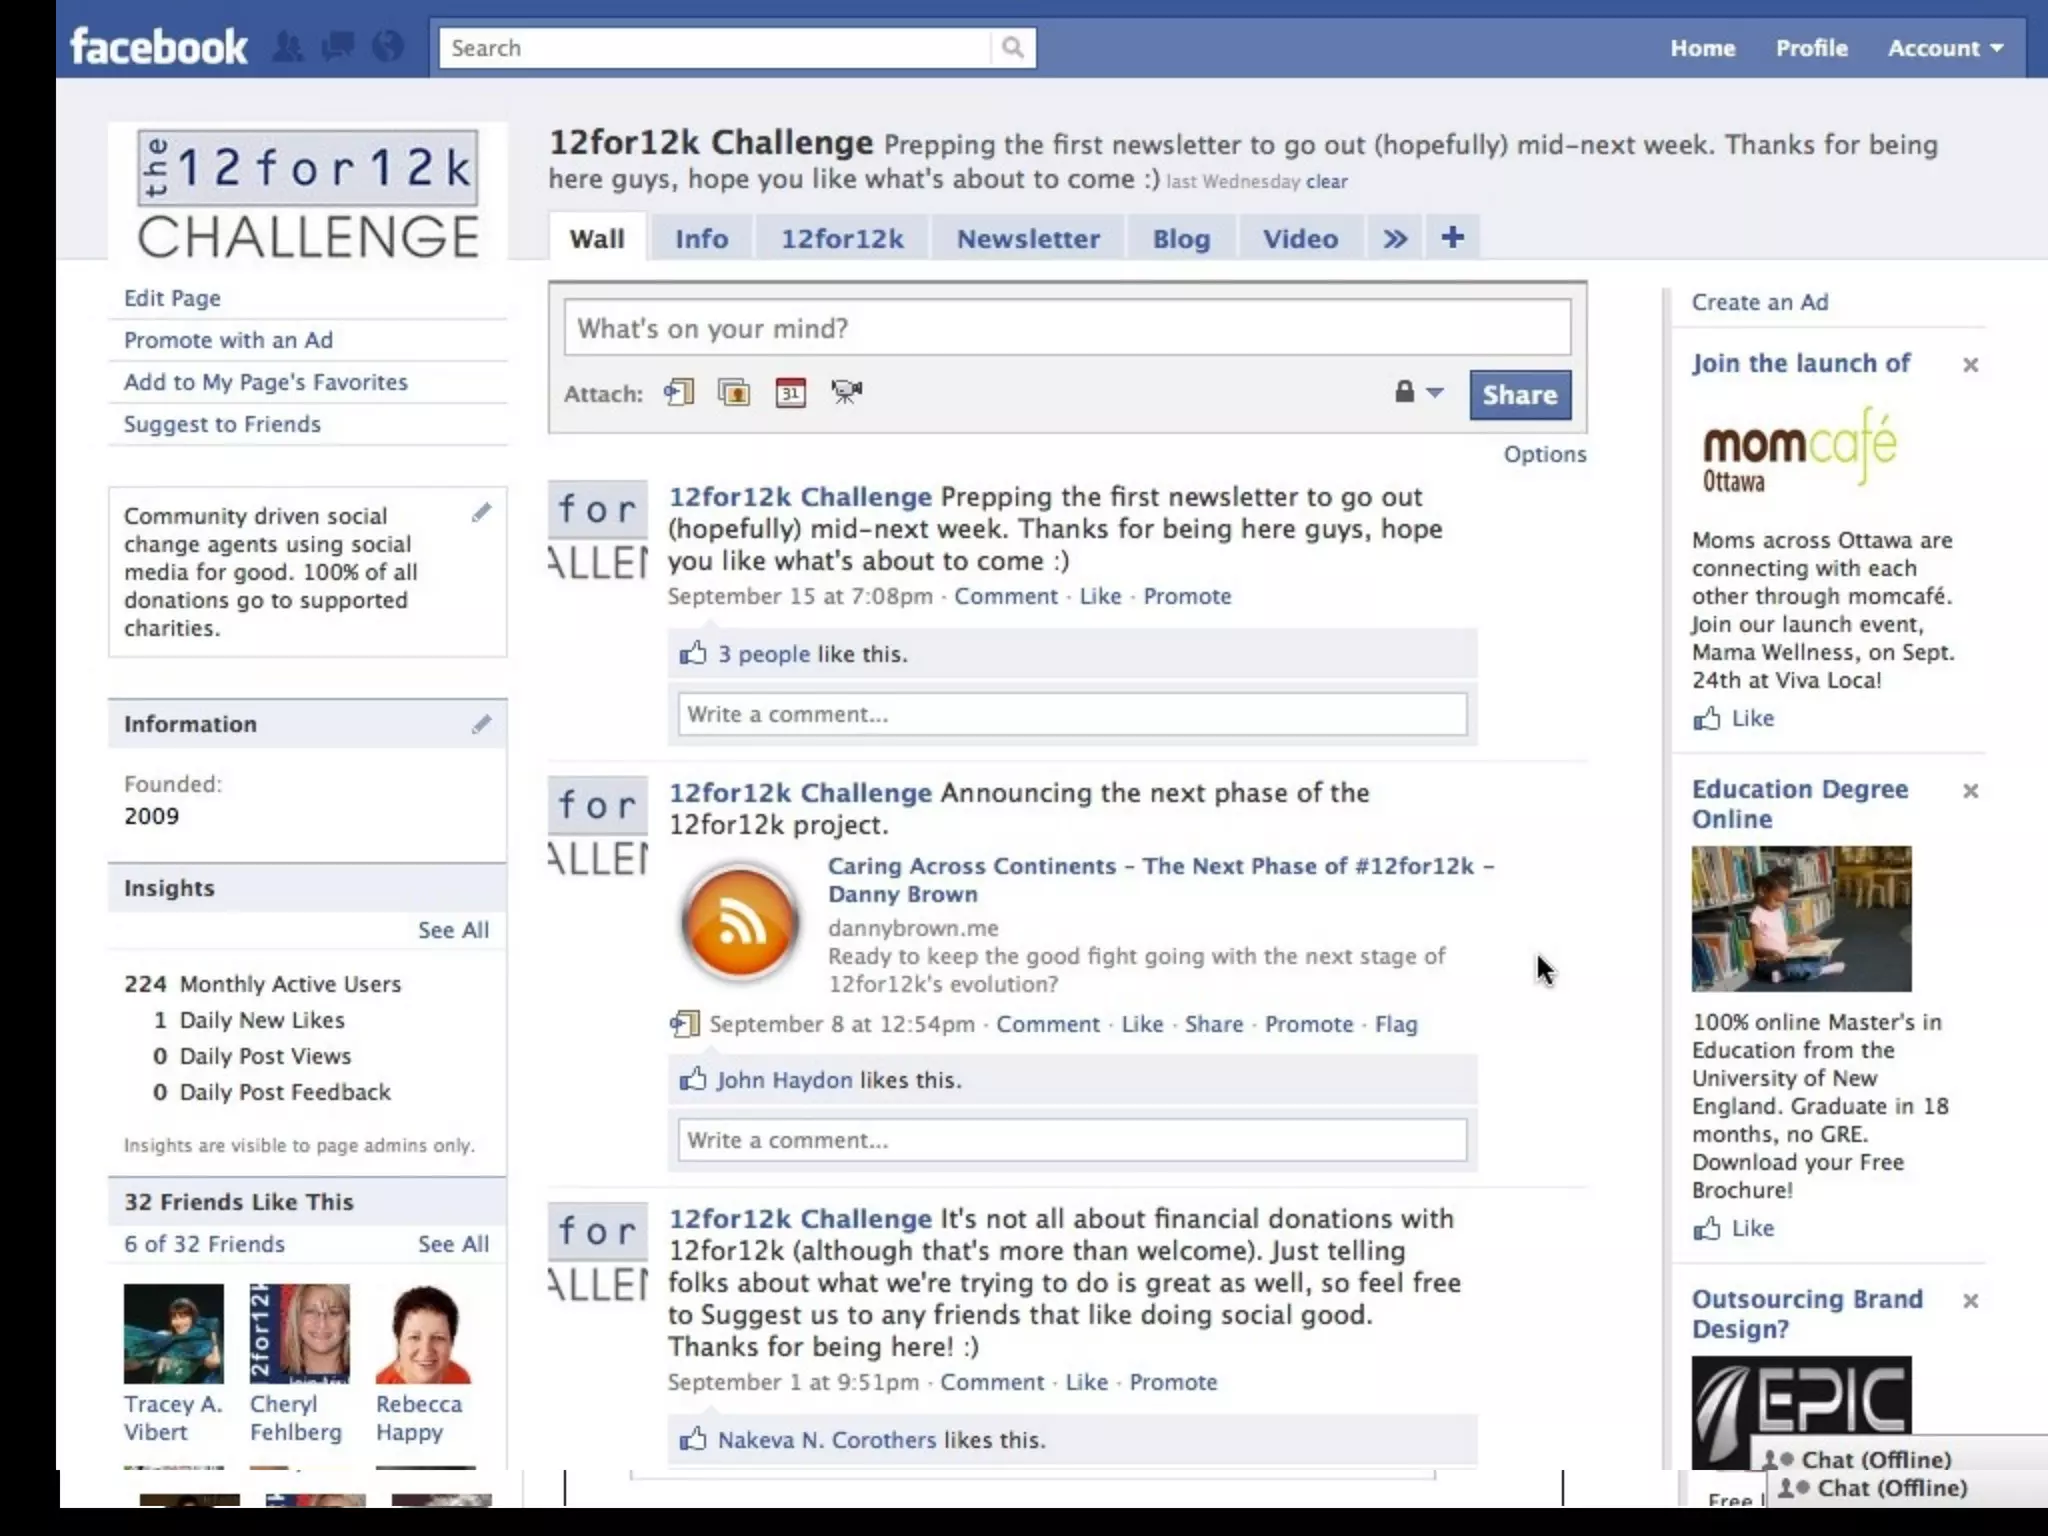
Task: Open the notifications globe icon
Action: [388, 47]
